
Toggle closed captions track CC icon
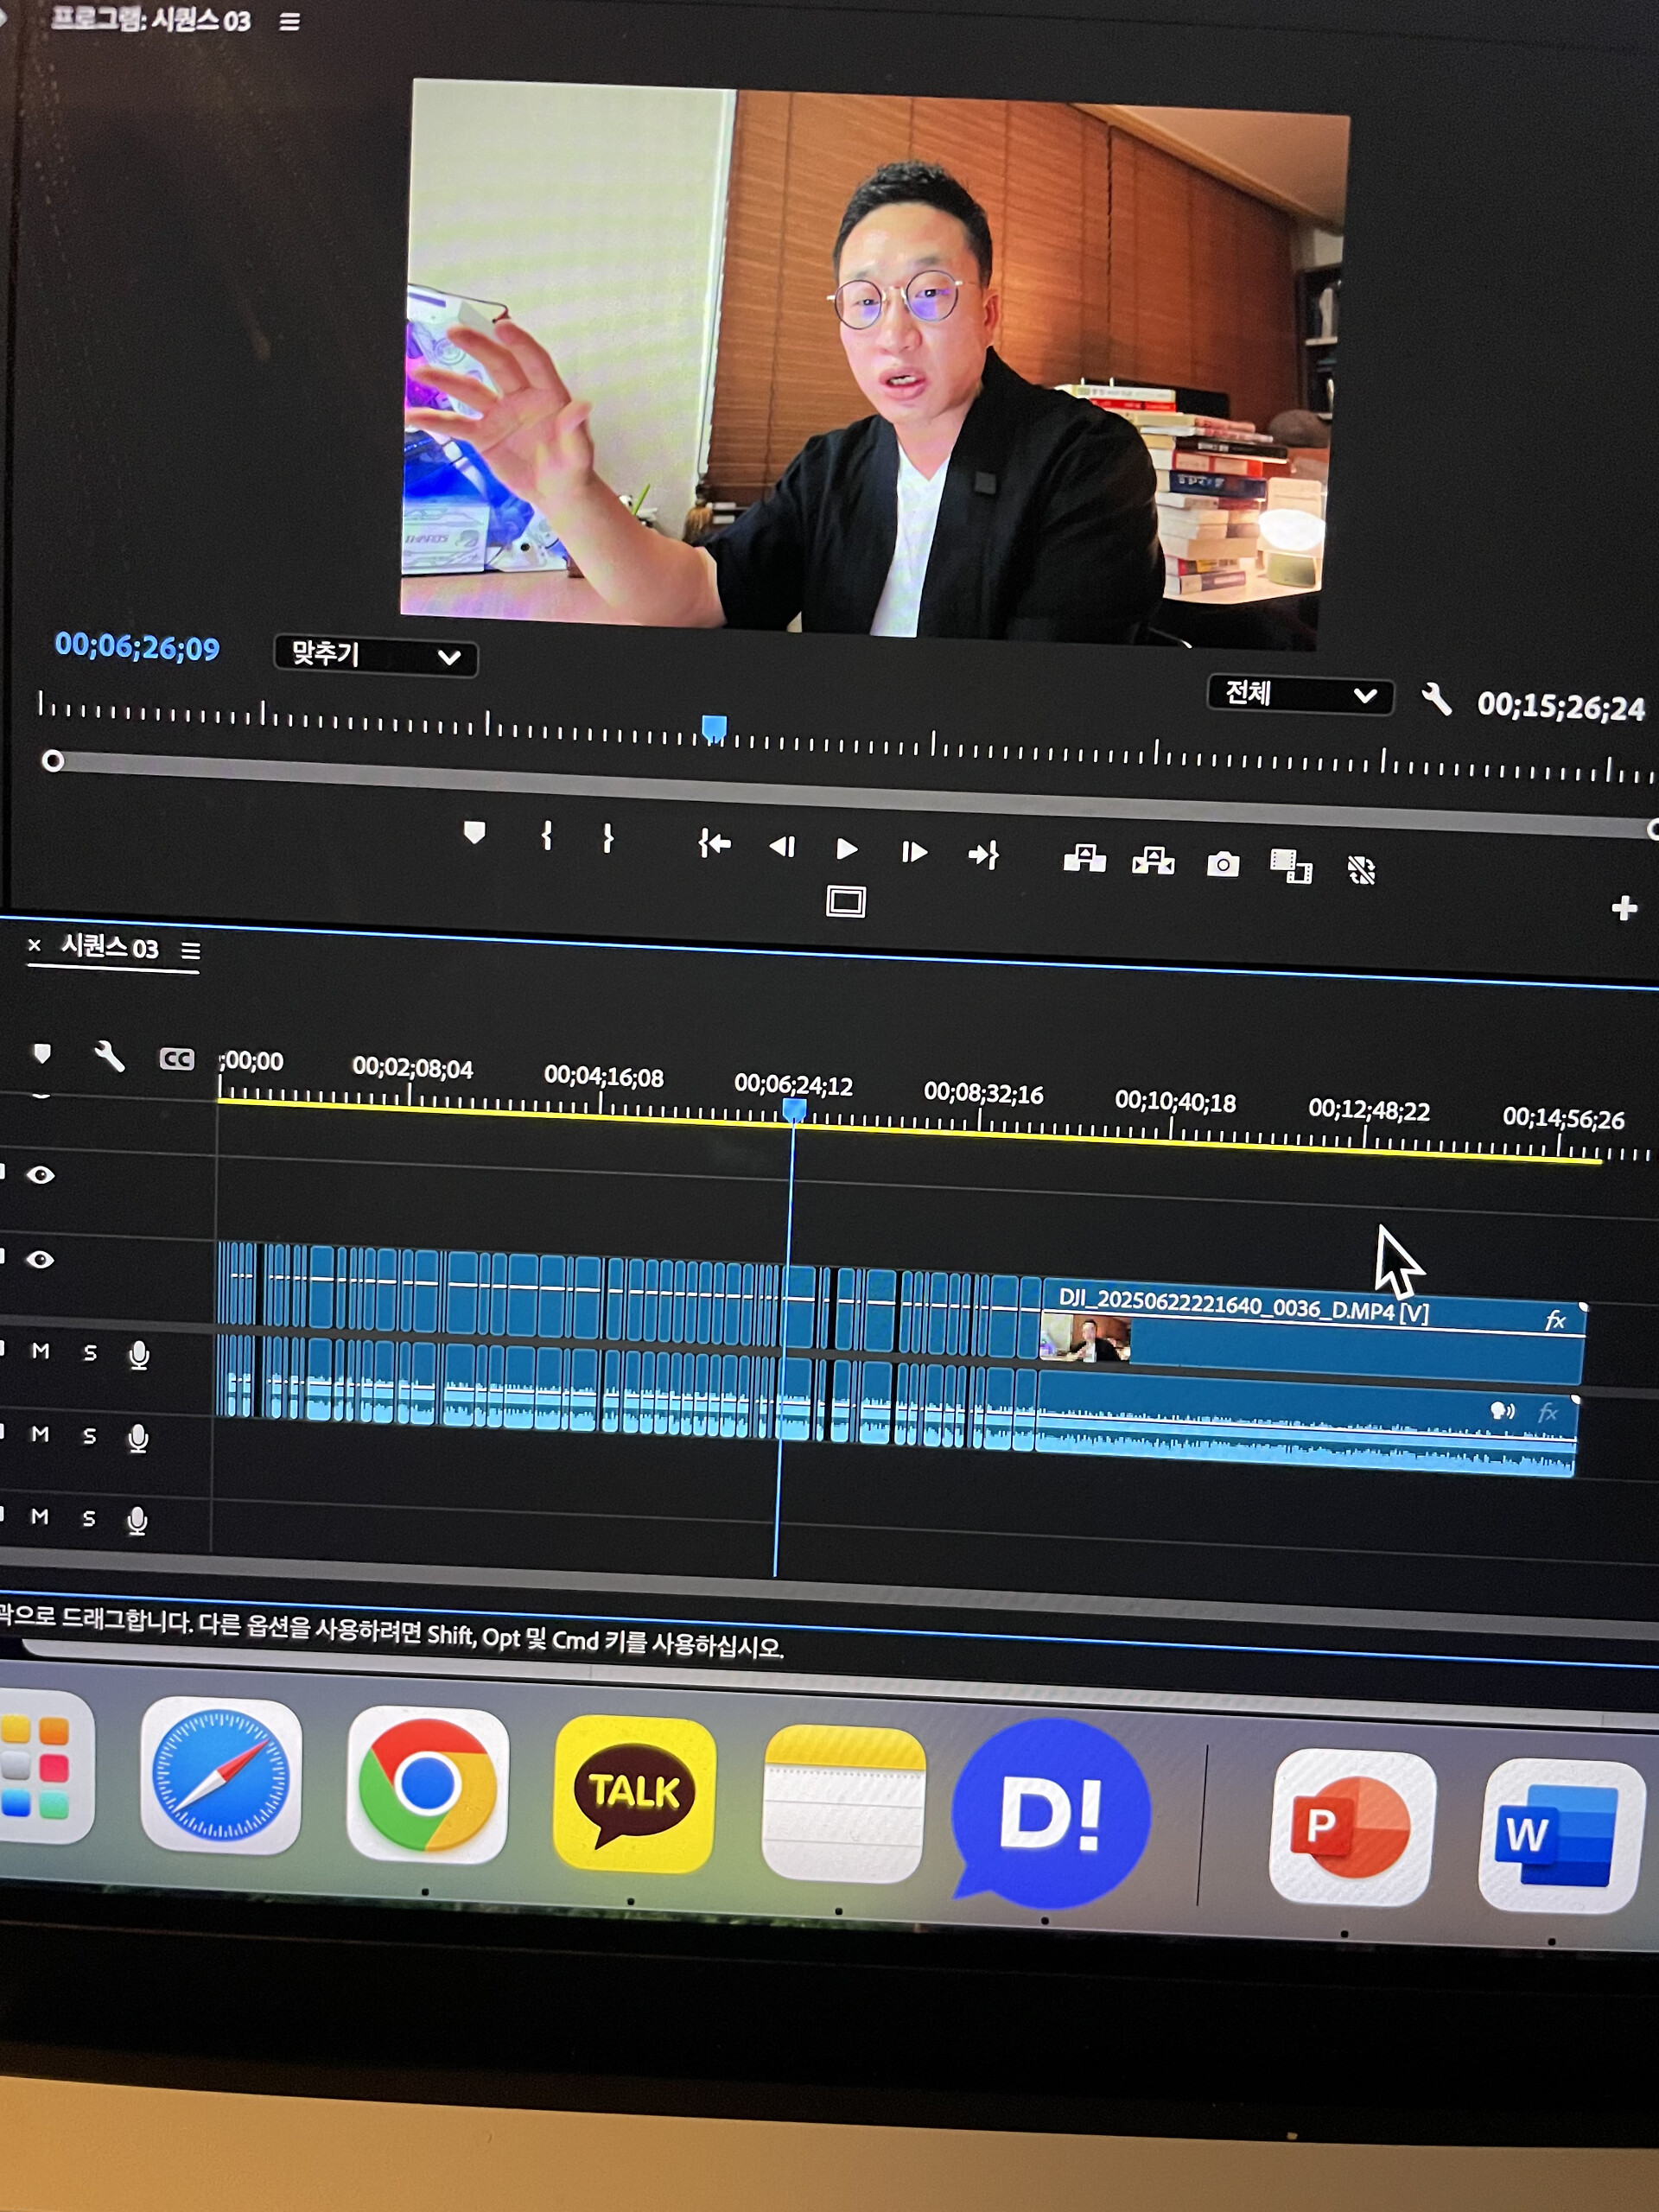pos(177,1059)
